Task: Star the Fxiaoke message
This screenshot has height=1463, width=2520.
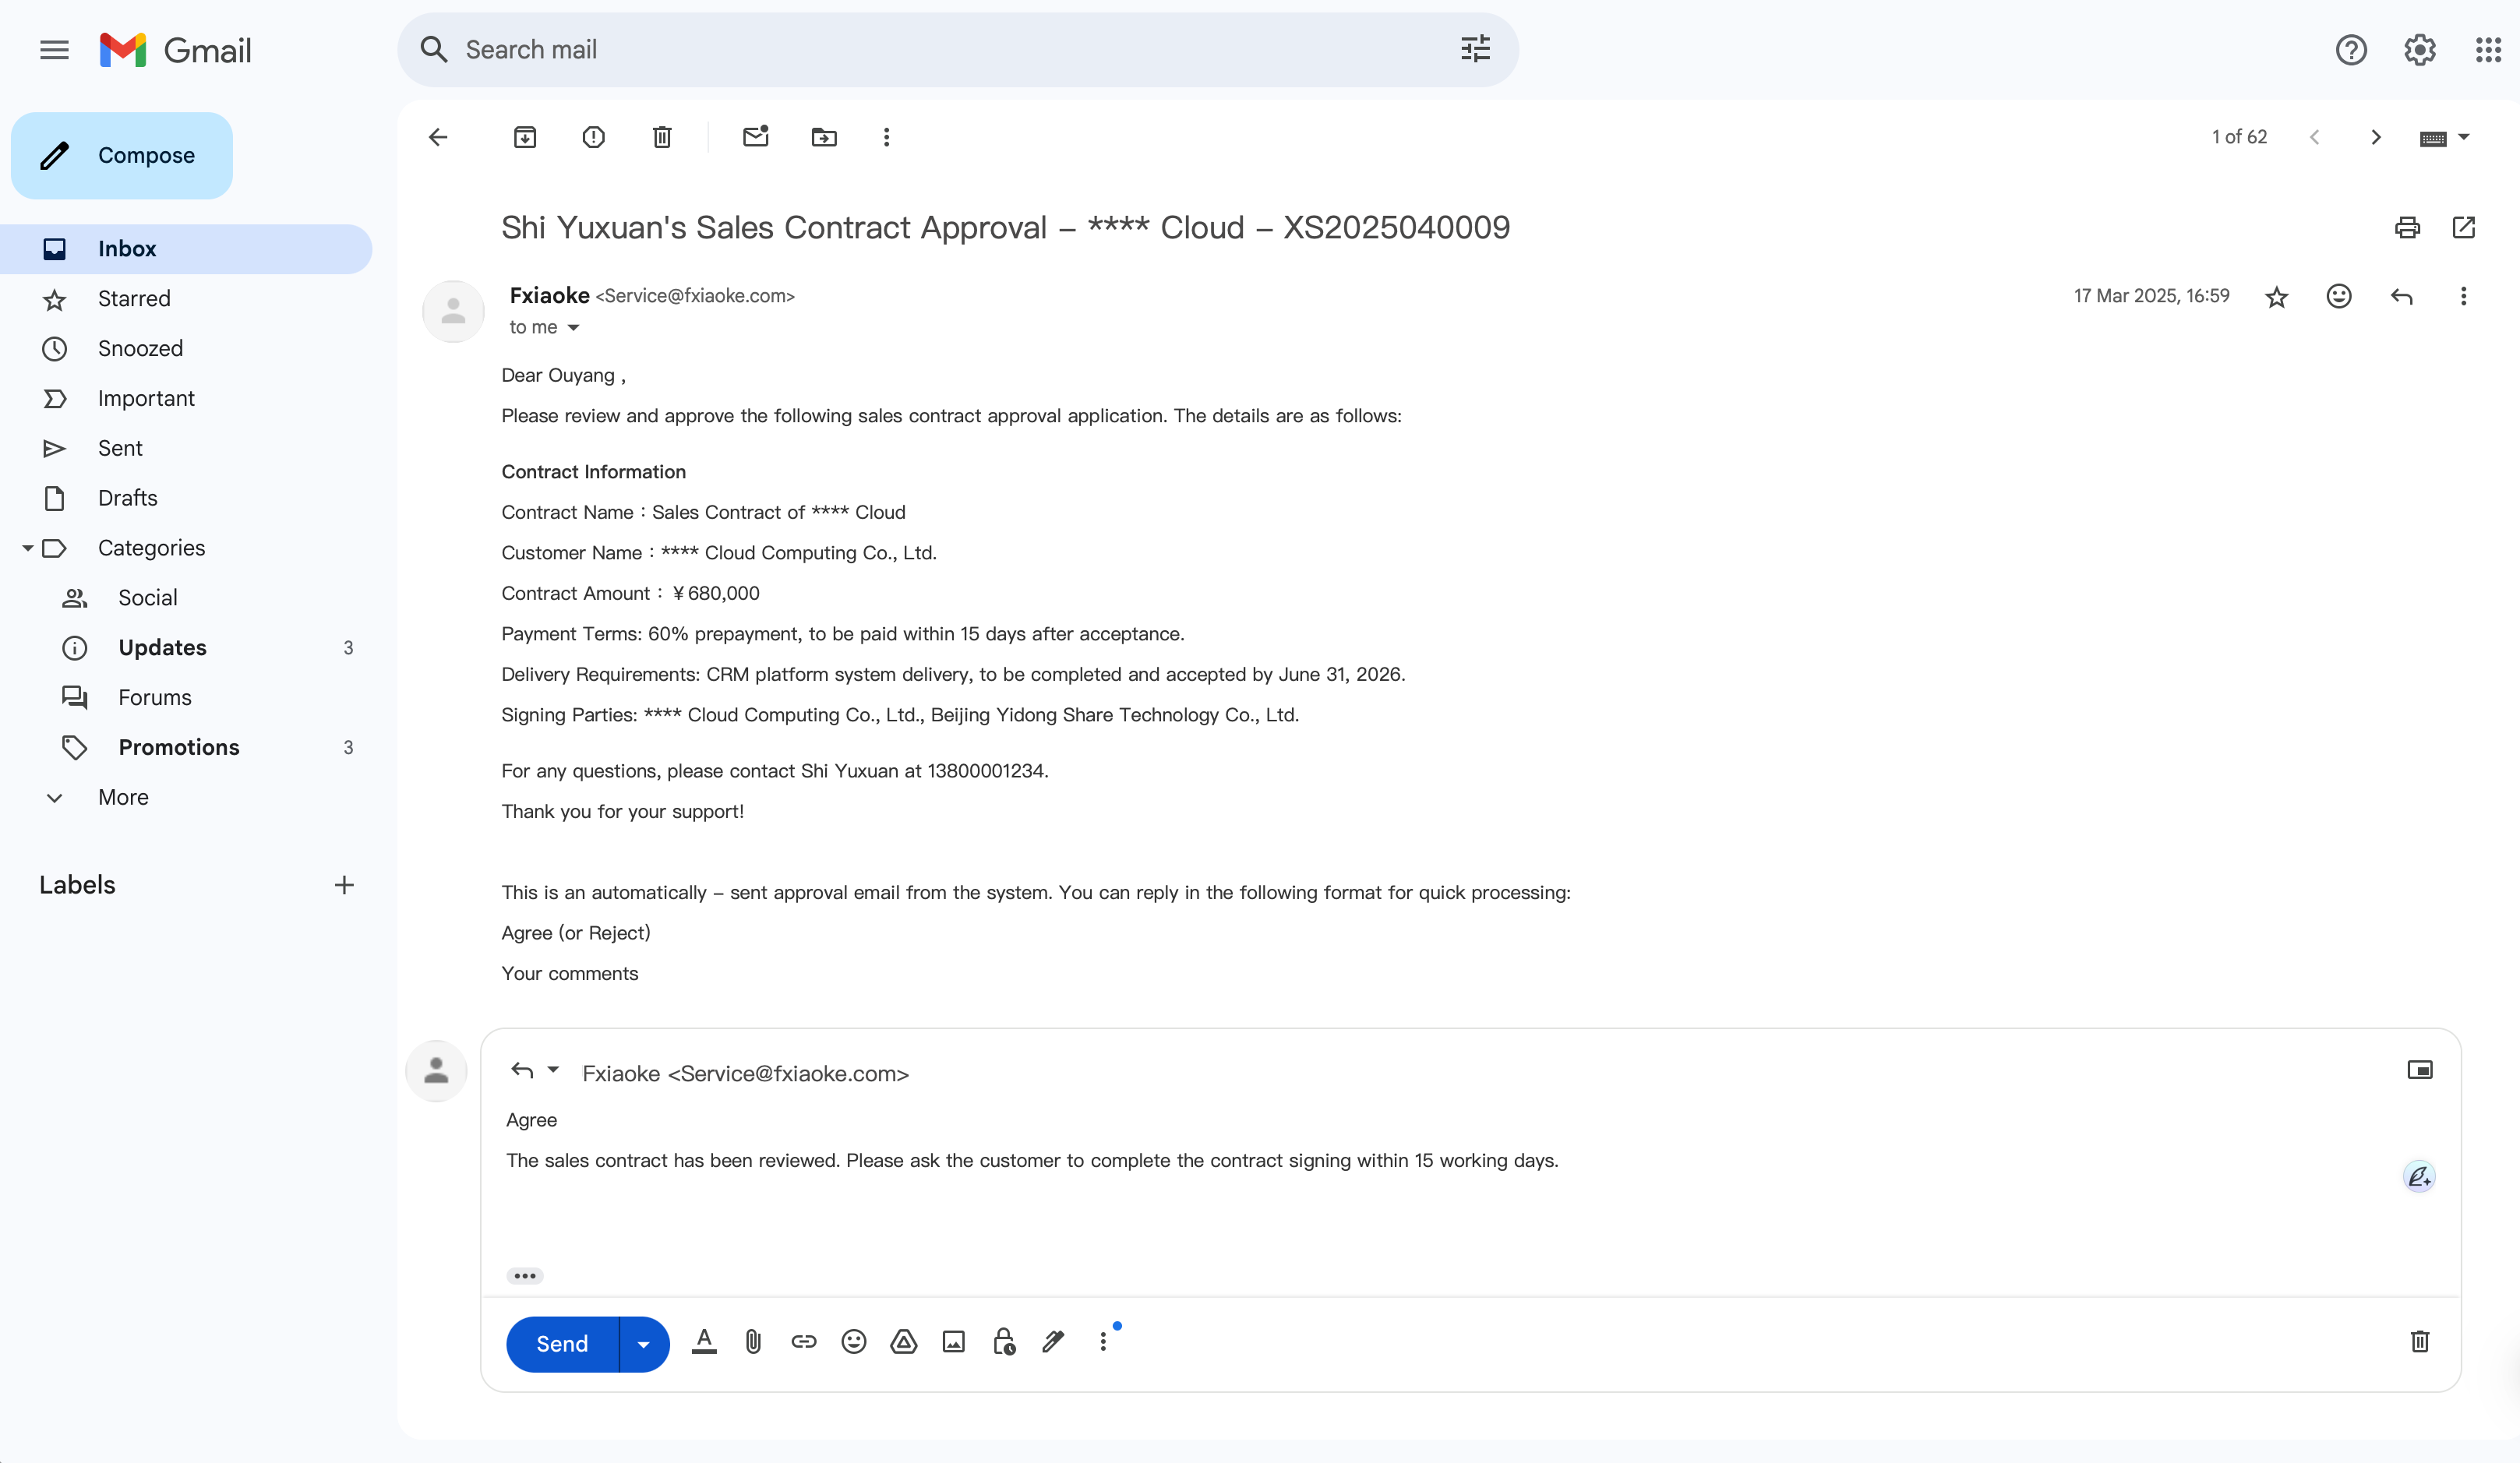Action: click(x=2277, y=297)
